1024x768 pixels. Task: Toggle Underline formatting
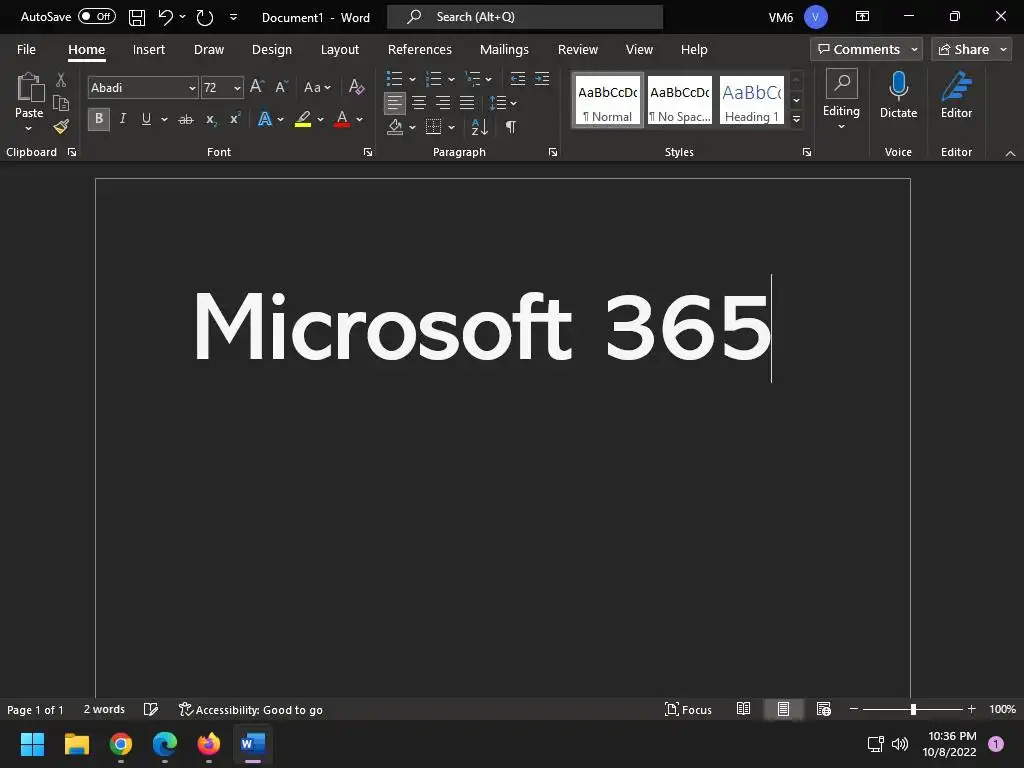[146, 119]
